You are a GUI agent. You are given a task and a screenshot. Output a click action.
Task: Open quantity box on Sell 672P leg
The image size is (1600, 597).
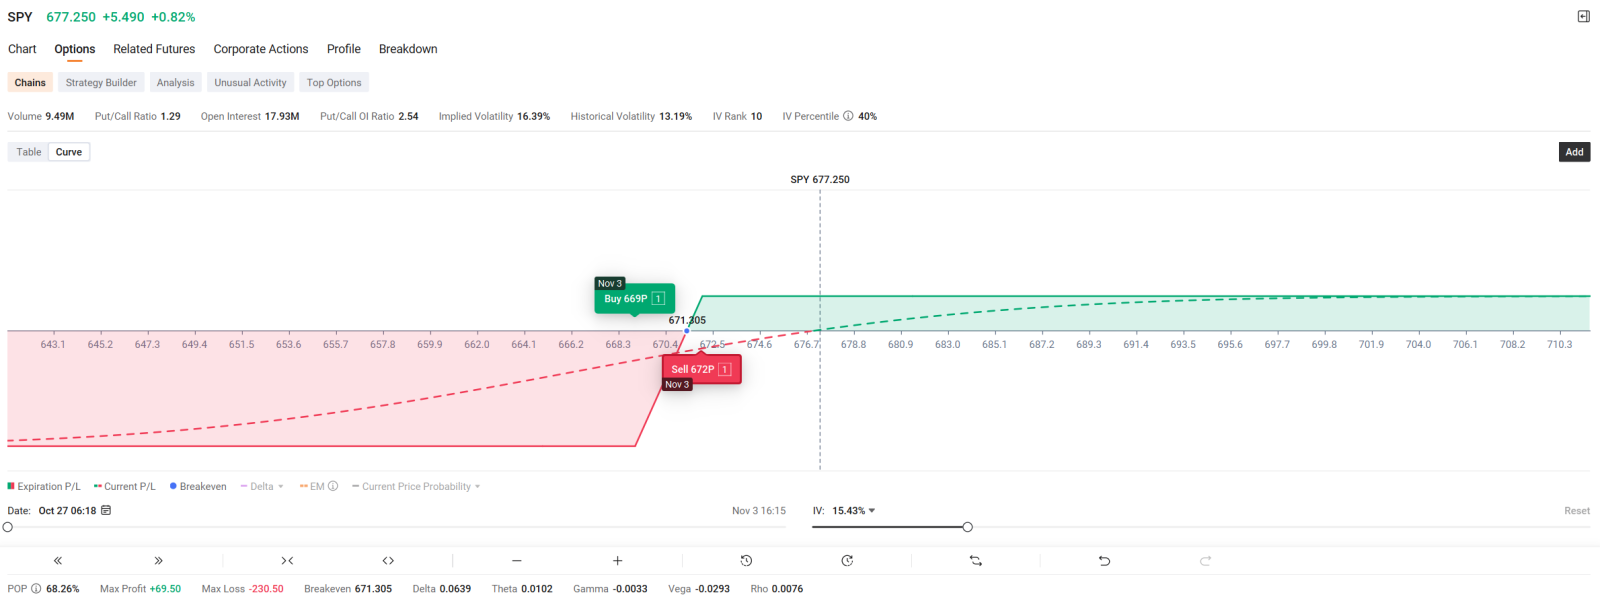coord(725,369)
